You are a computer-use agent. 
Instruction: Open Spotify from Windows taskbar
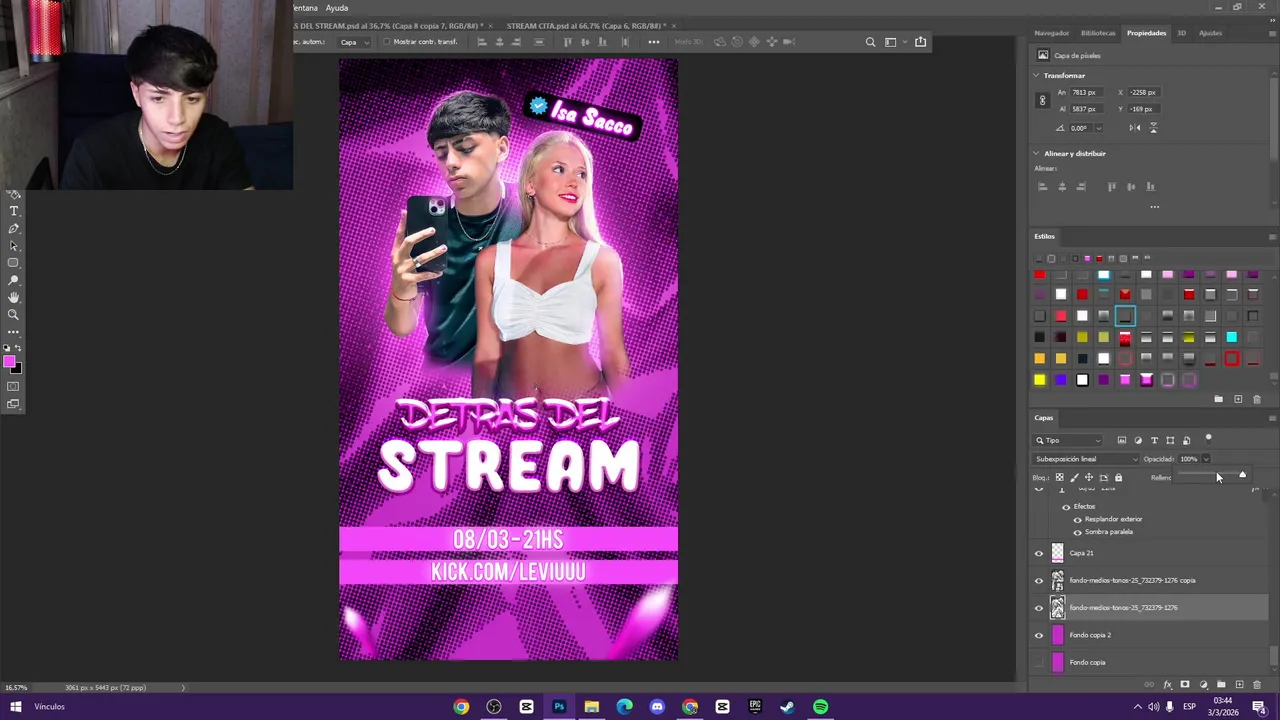820,707
